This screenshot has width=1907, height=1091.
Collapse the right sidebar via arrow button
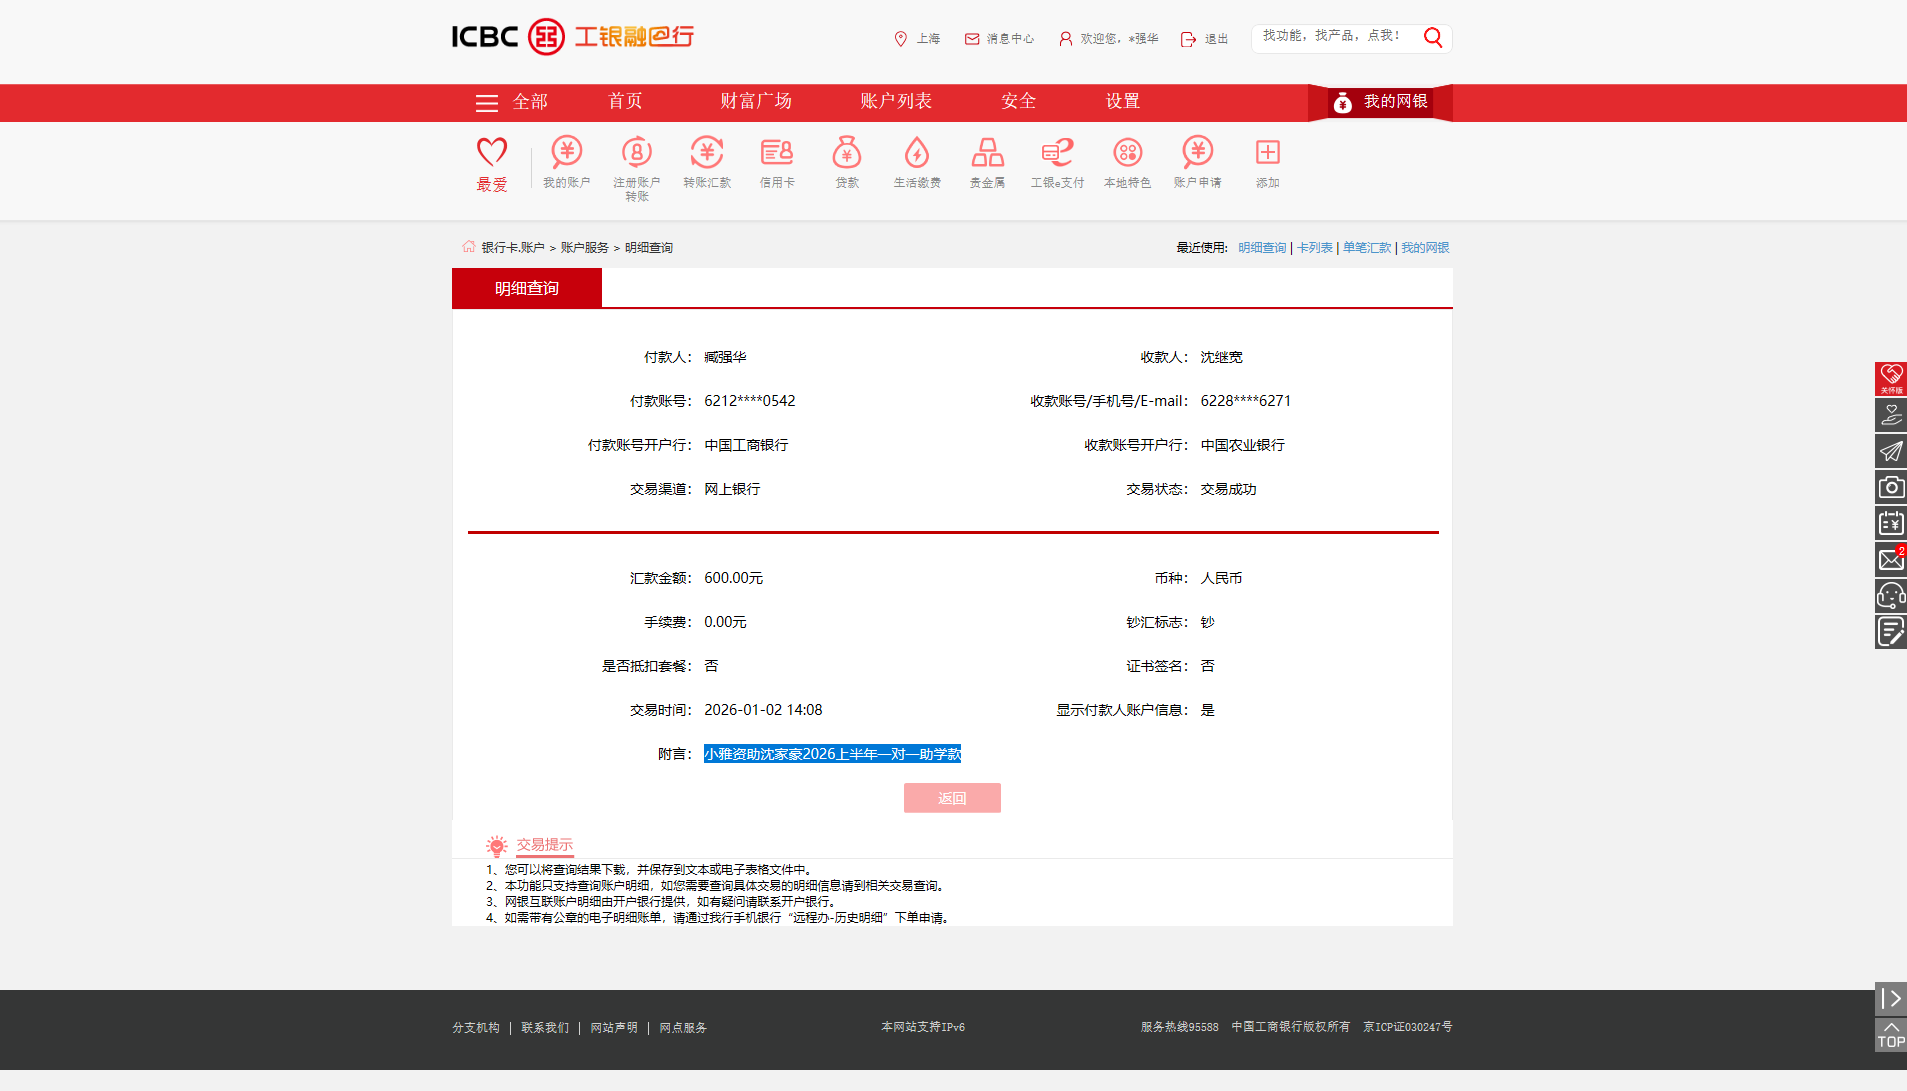tap(1889, 998)
